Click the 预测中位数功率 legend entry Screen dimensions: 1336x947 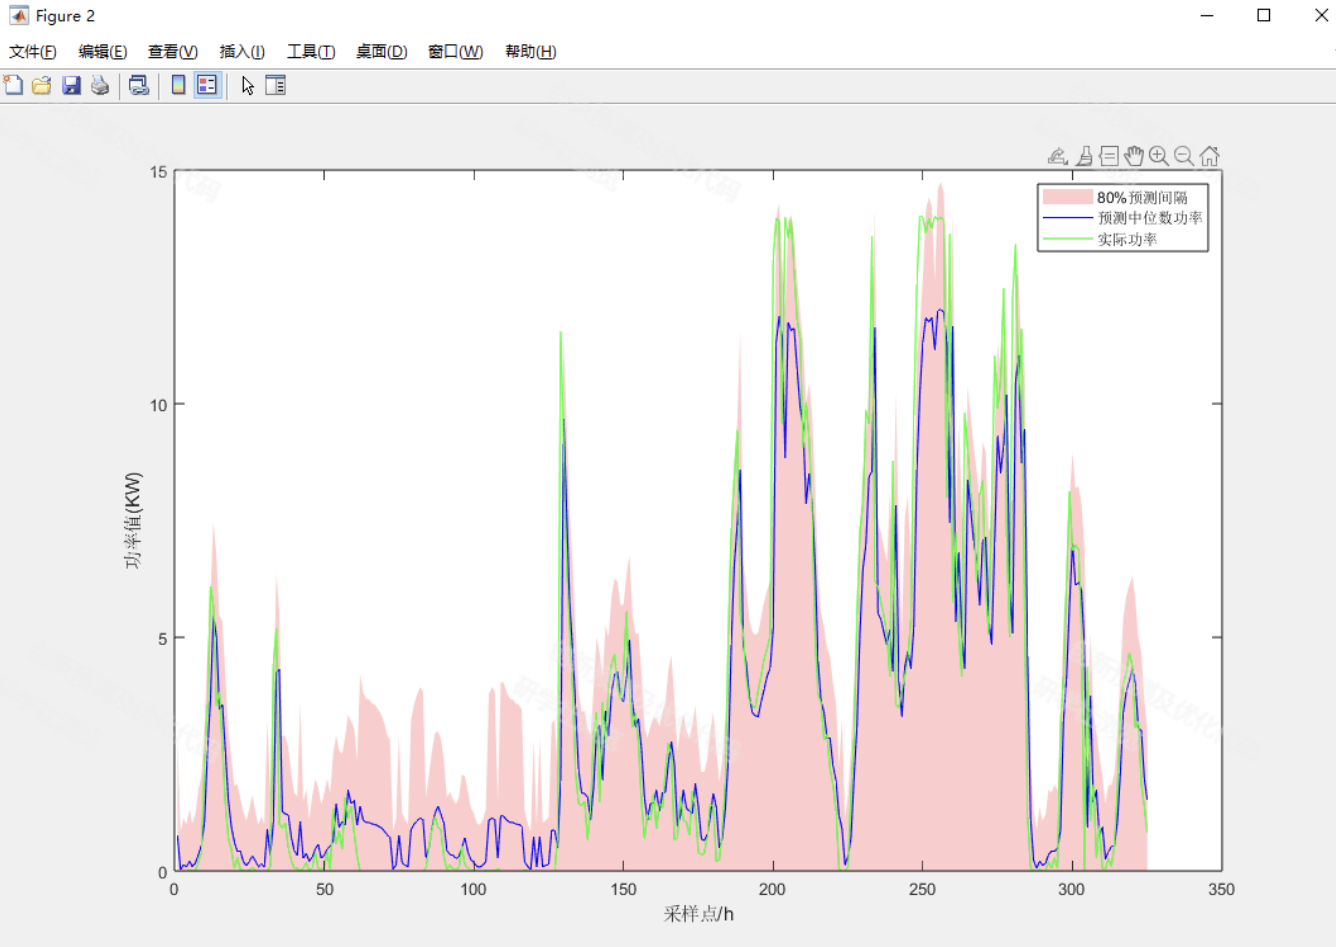1150,218
